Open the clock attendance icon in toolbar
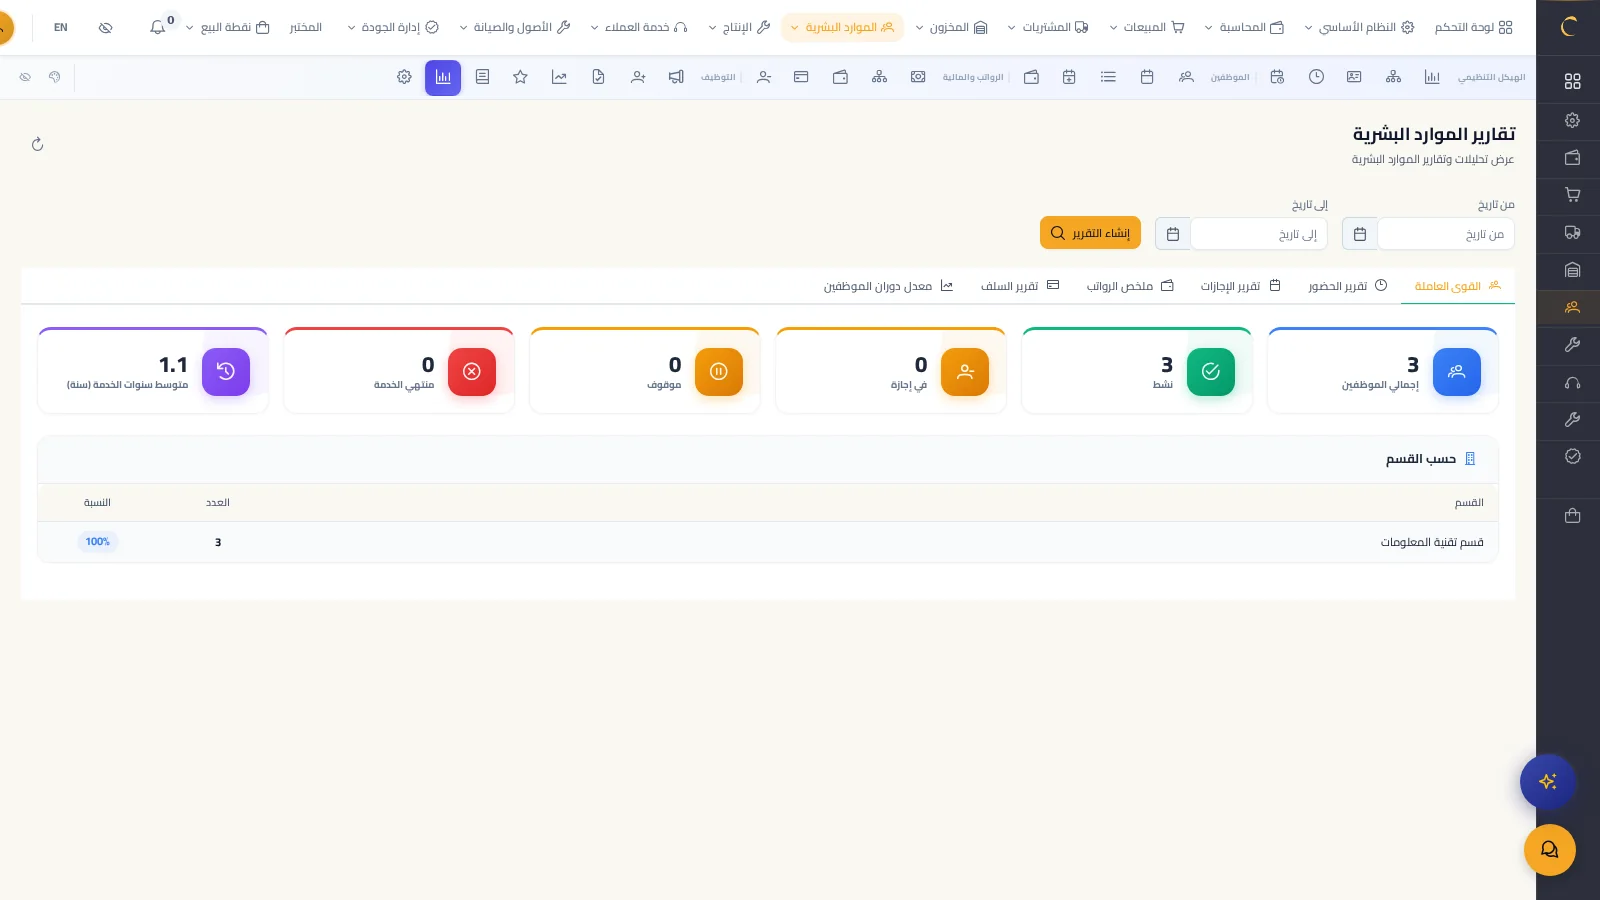Image resolution: width=1600 pixels, height=900 pixels. [1316, 77]
